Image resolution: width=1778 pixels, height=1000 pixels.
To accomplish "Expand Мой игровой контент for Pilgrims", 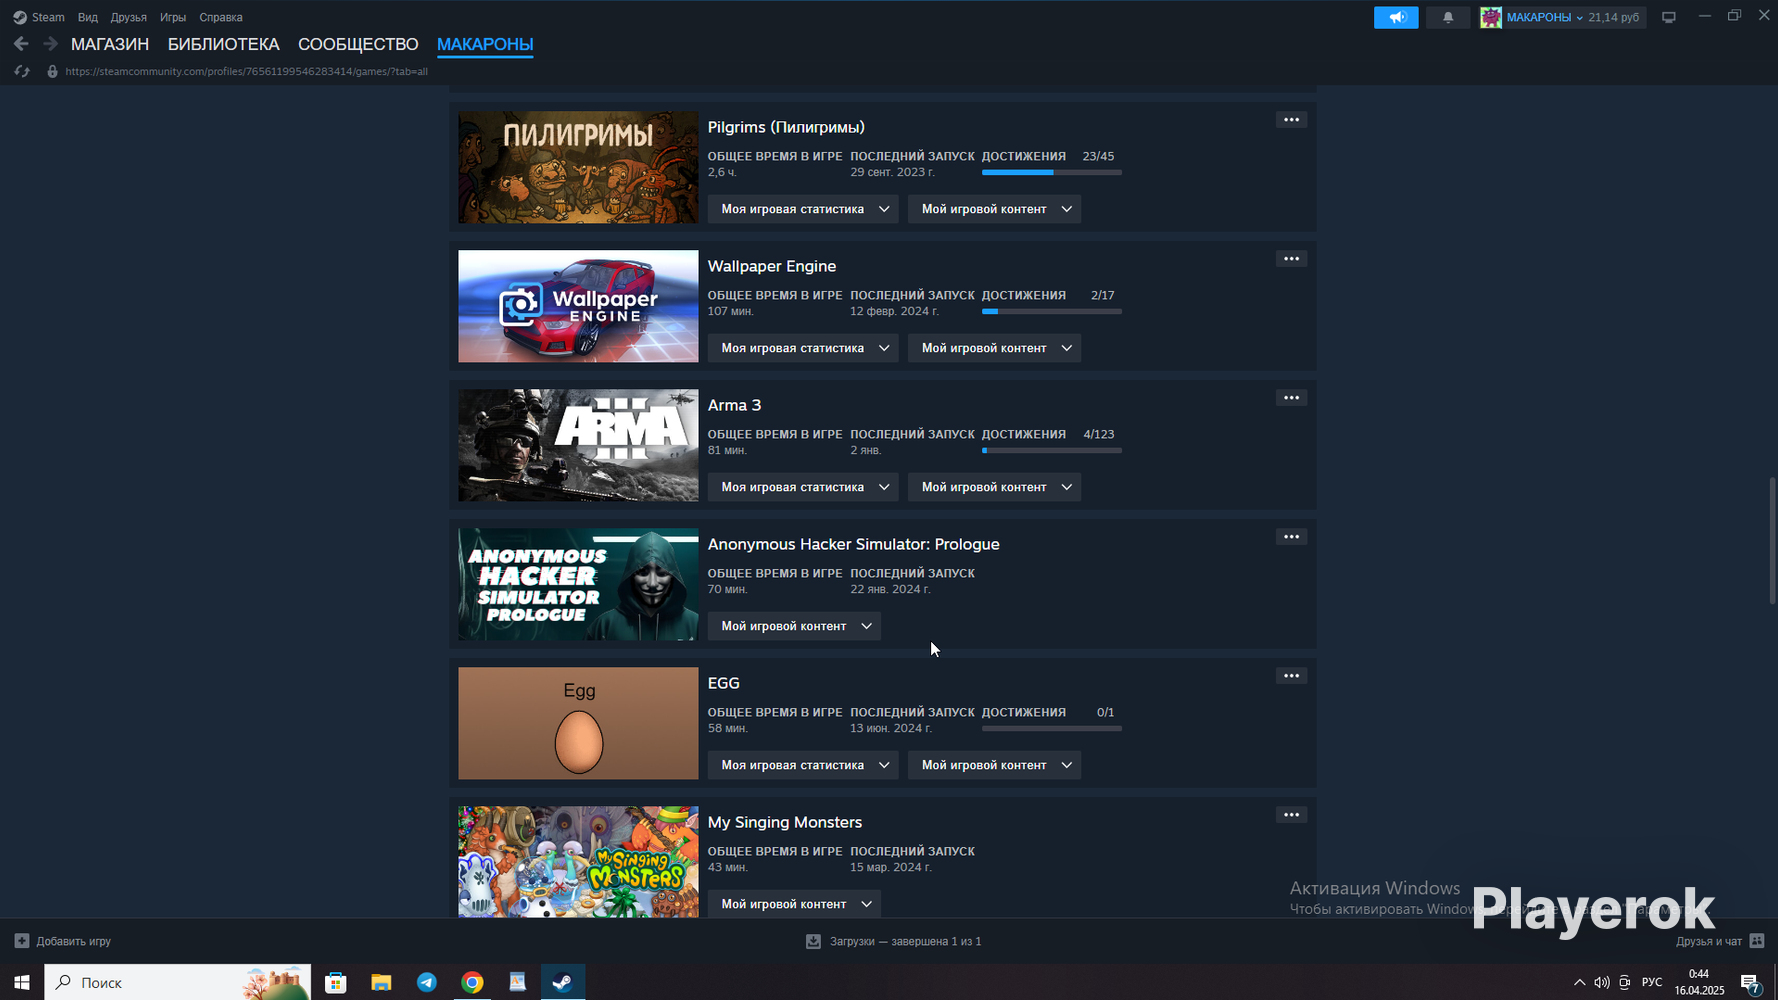I will point(994,209).
